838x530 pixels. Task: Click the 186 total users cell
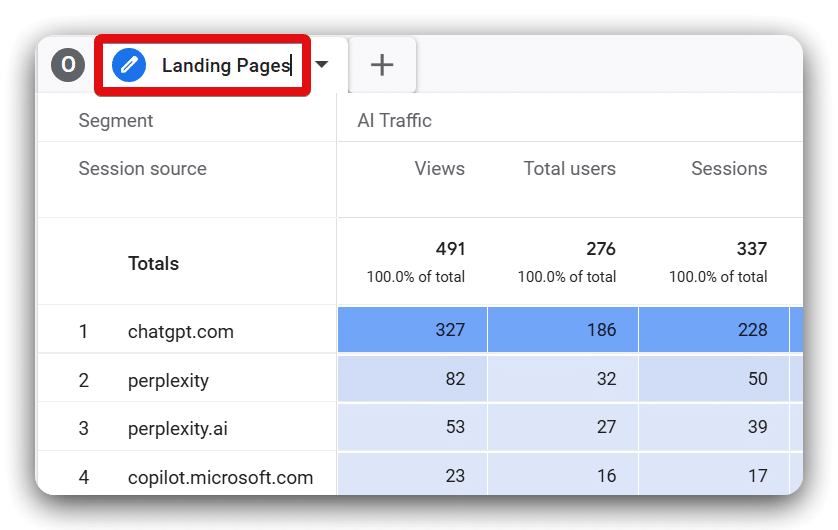click(x=563, y=330)
